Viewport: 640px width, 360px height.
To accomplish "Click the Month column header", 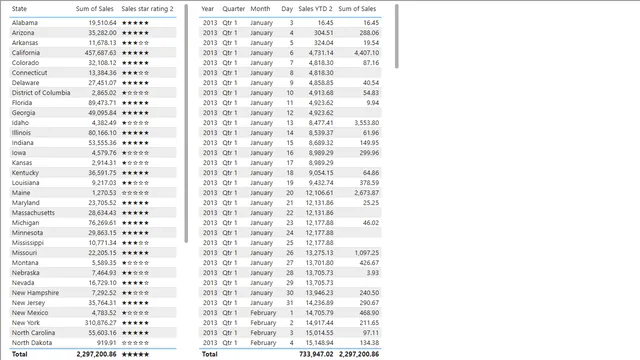I will pyautogui.click(x=260, y=9).
